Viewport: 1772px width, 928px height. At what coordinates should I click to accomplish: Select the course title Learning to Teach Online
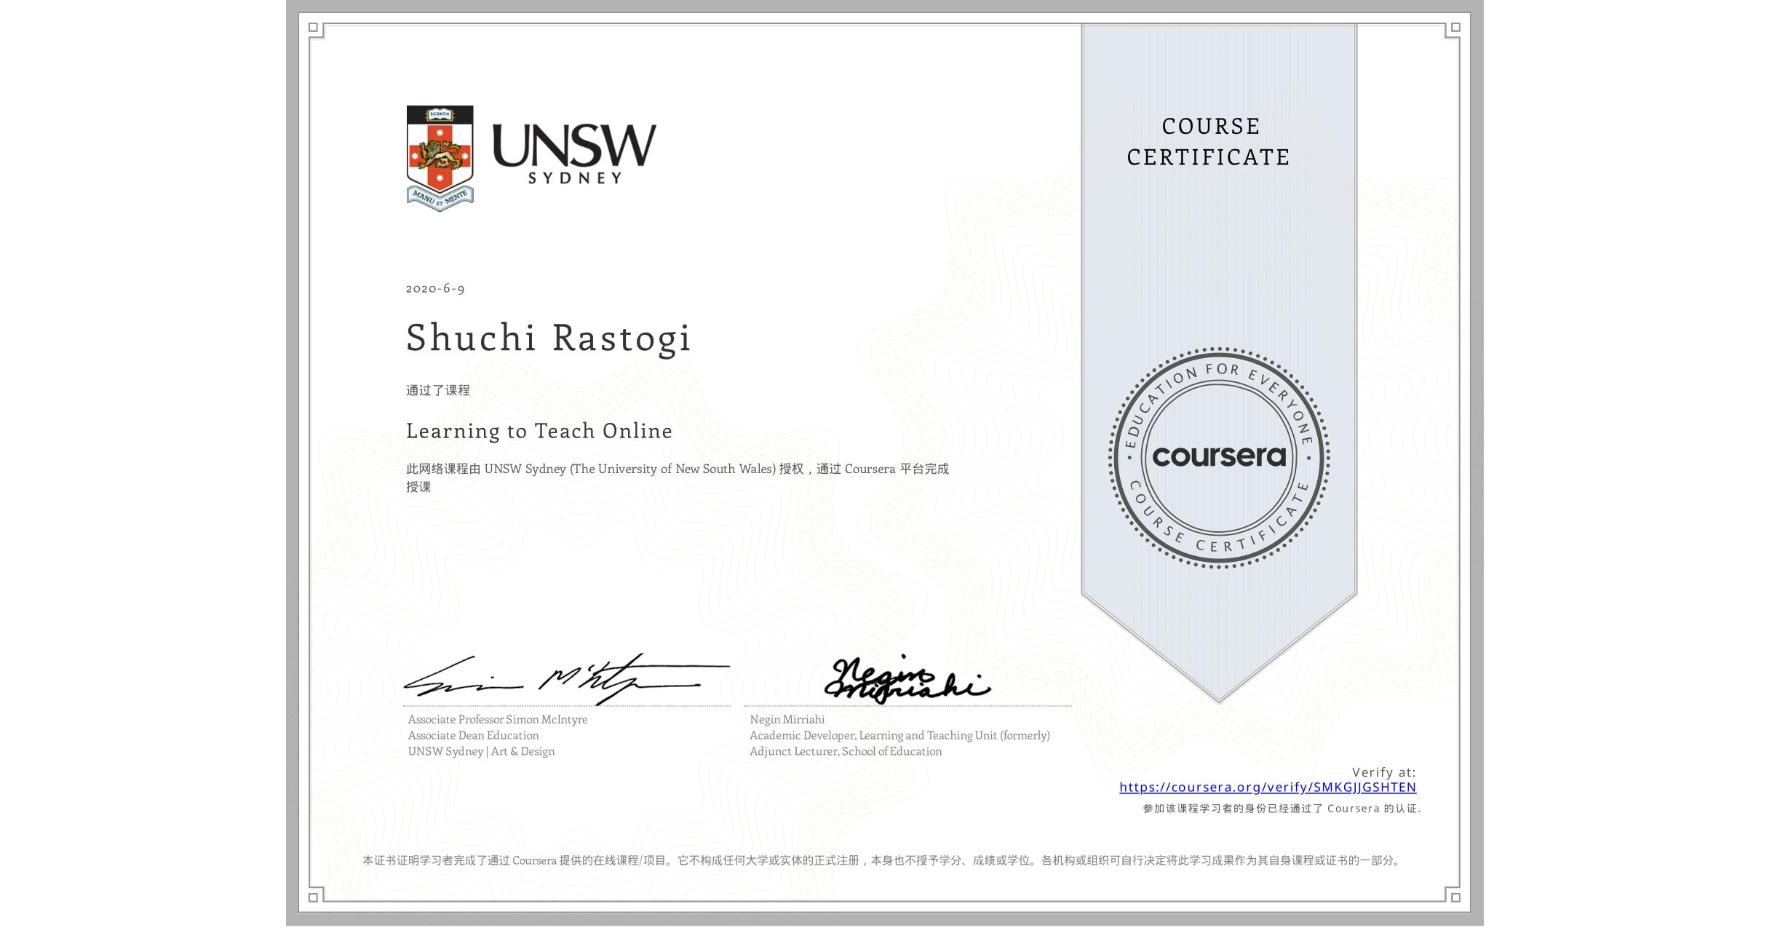click(539, 431)
